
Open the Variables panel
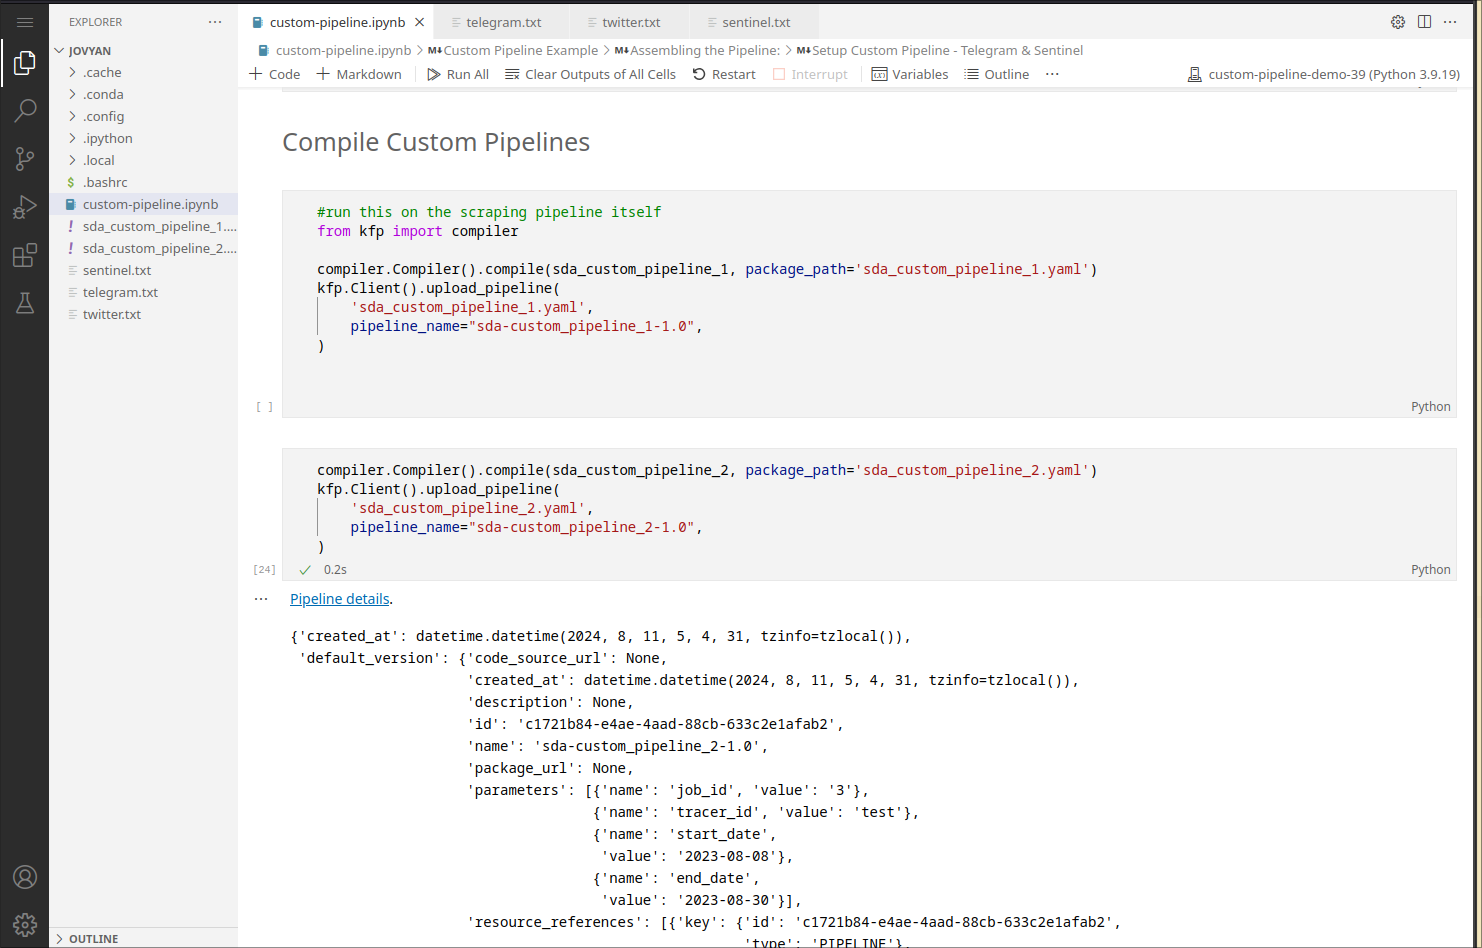click(x=910, y=74)
